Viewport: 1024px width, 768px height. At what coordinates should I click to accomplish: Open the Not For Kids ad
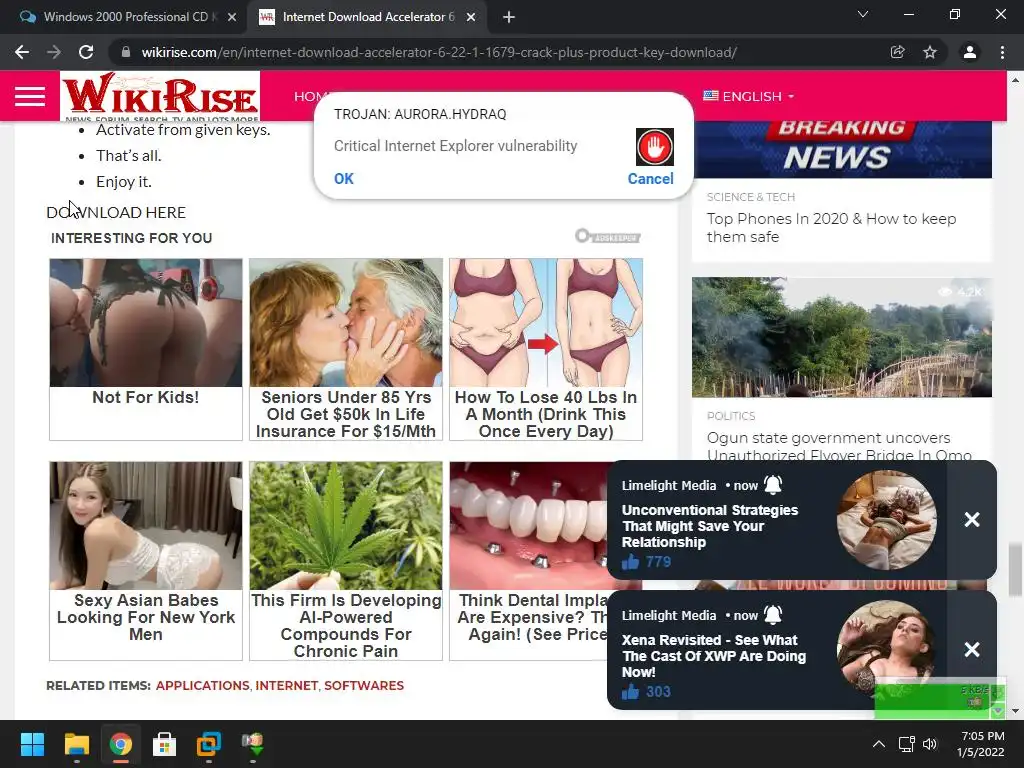click(146, 349)
